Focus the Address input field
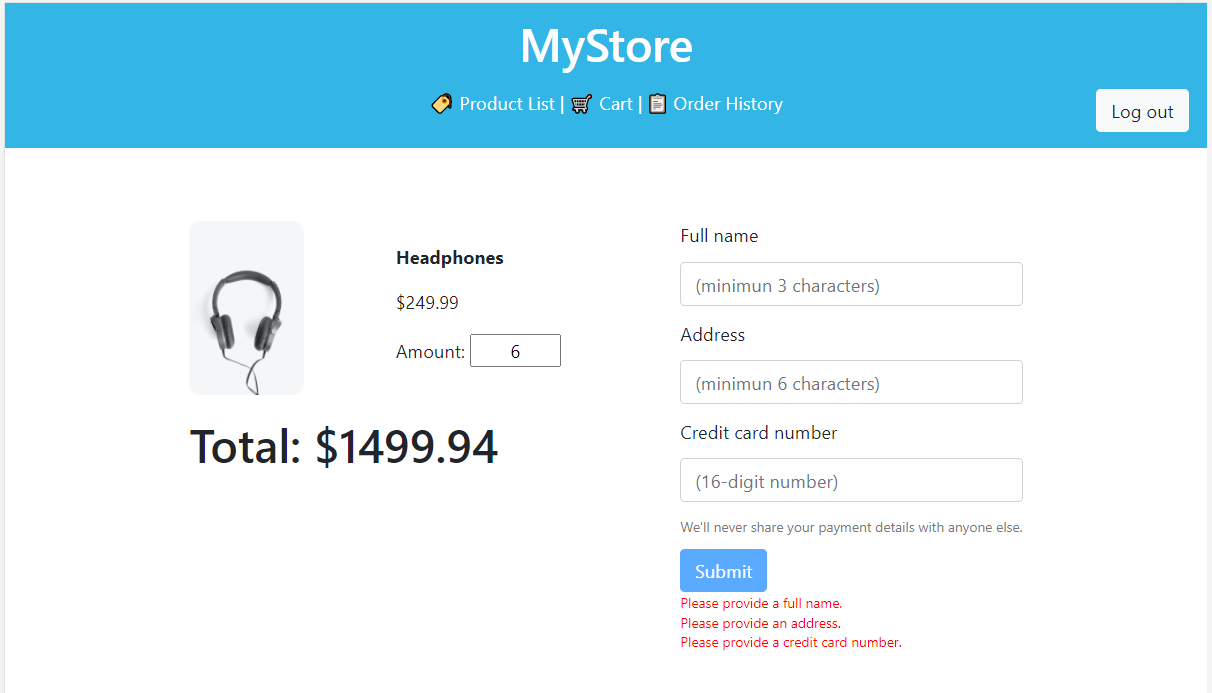Viewport: 1212px width, 693px height. pyautogui.click(x=851, y=382)
